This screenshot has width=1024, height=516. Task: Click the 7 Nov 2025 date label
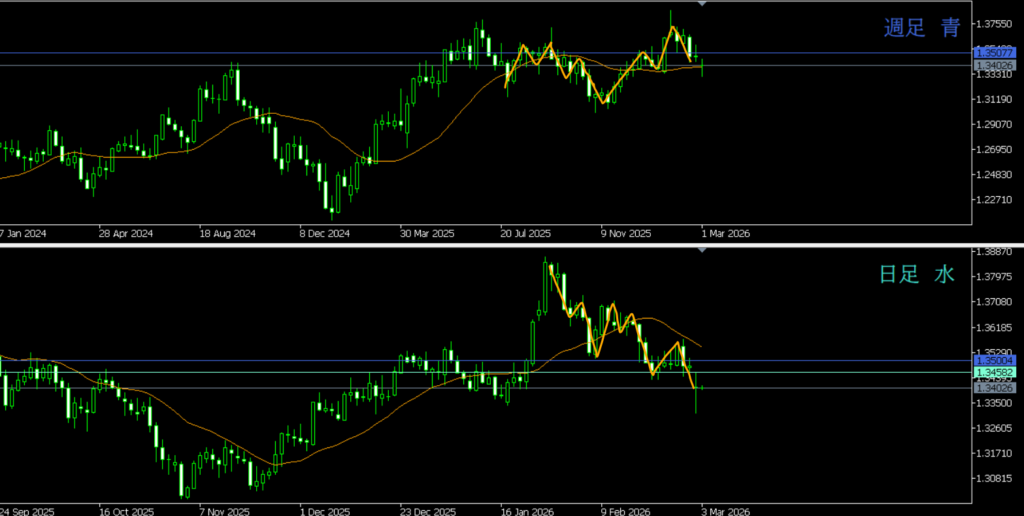pyautogui.click(x=226, y=508)
